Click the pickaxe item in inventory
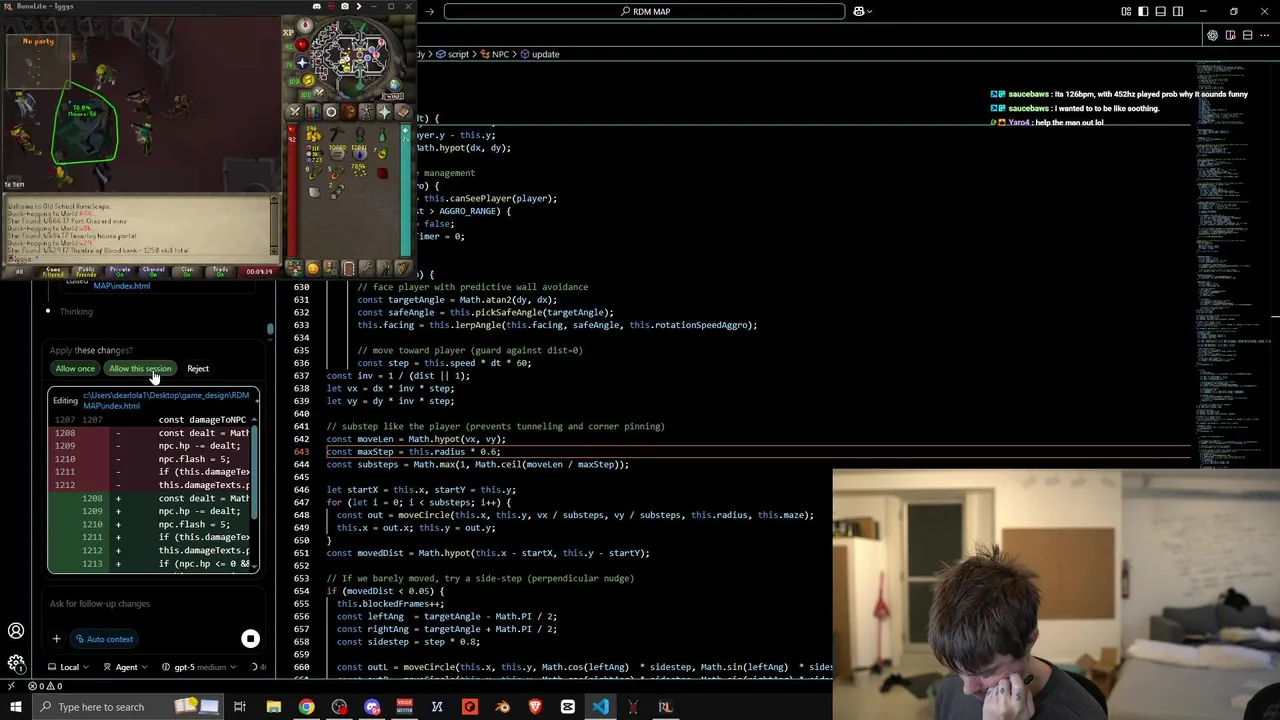Screen dimensions: 1280x720 [337, 135]
